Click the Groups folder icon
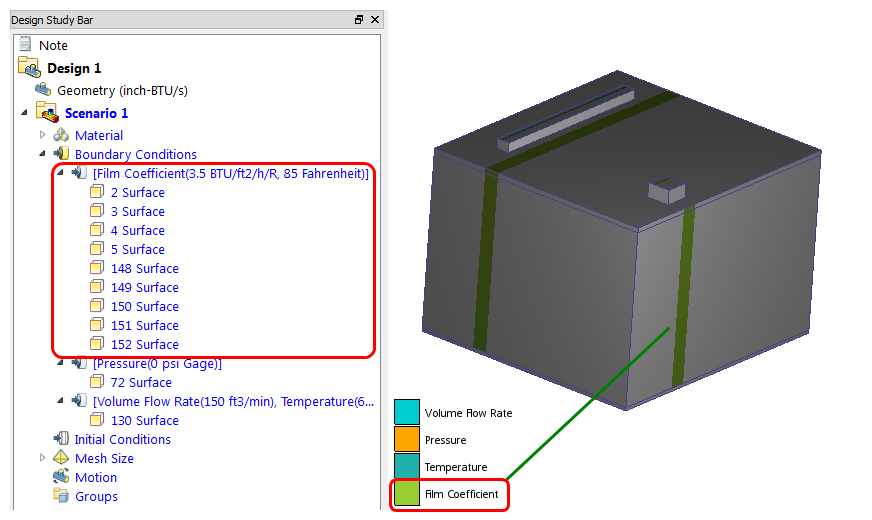Viewport: 872px width, 520px height. tap(61, 495)
